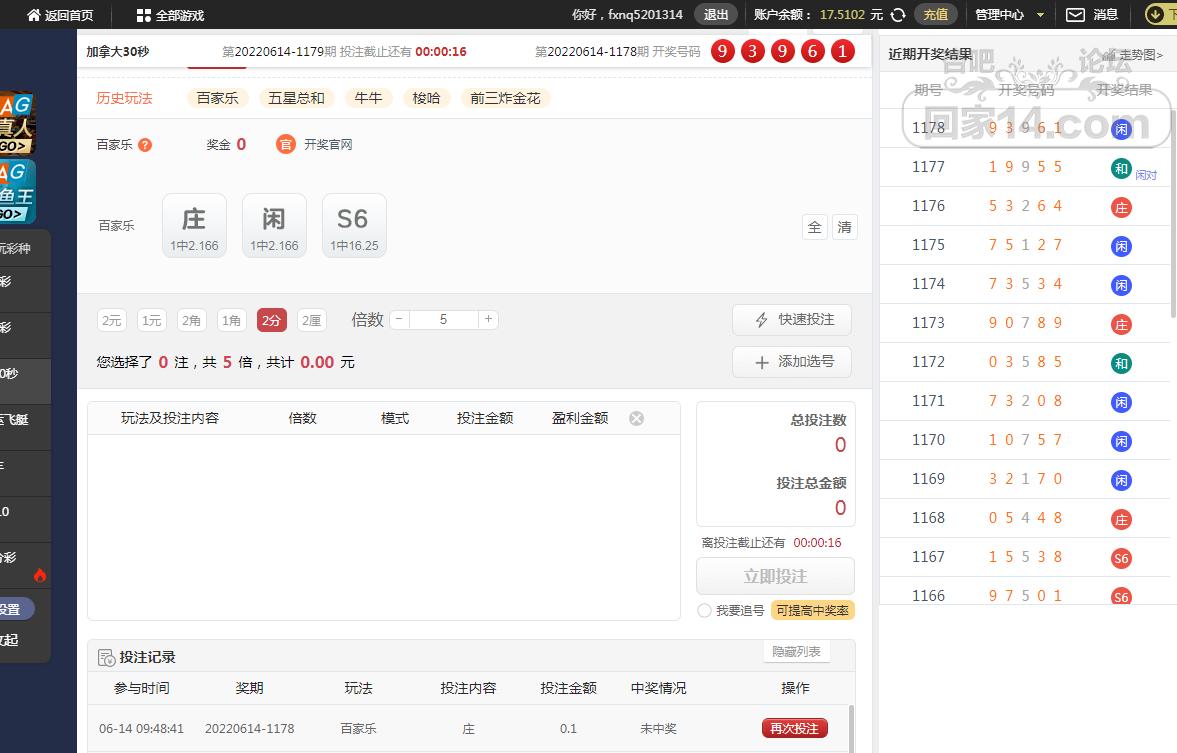The image size is (1177, 753).
Task: Collapse the bet records with 隐藏列表
Action: (x=796, y=652)
